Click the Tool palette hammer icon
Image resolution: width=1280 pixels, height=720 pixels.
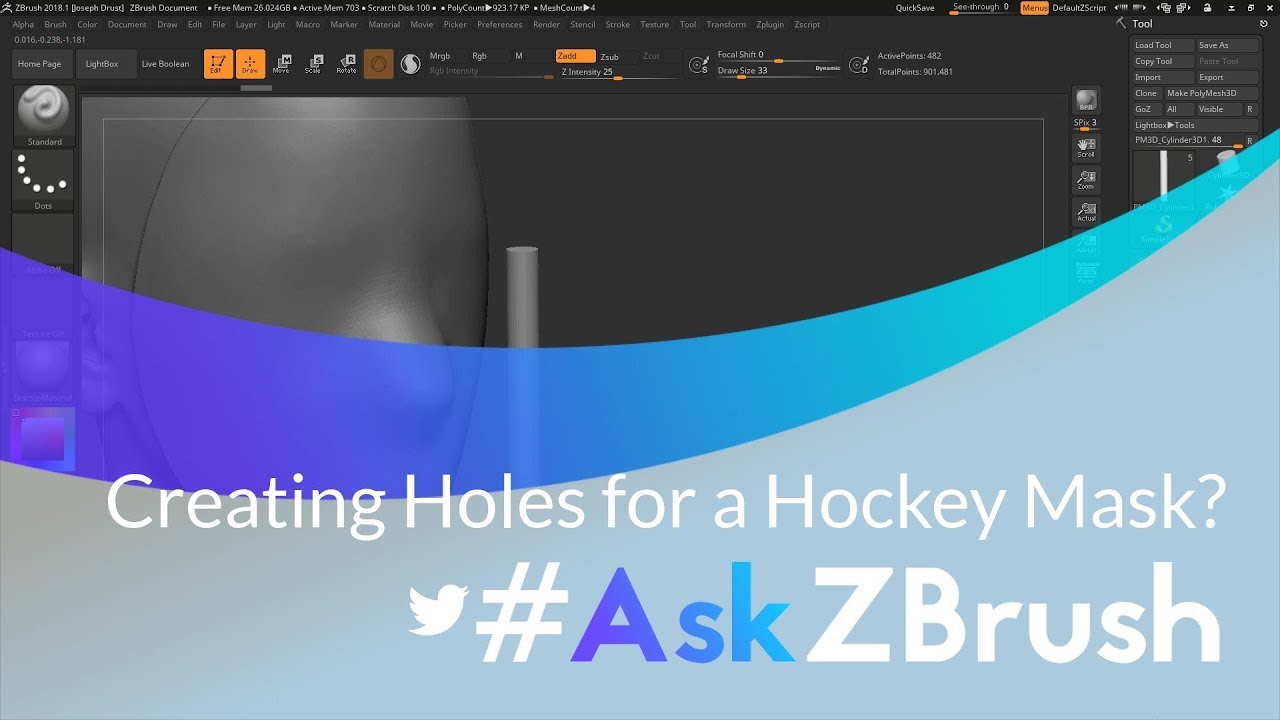(1122, 23)
